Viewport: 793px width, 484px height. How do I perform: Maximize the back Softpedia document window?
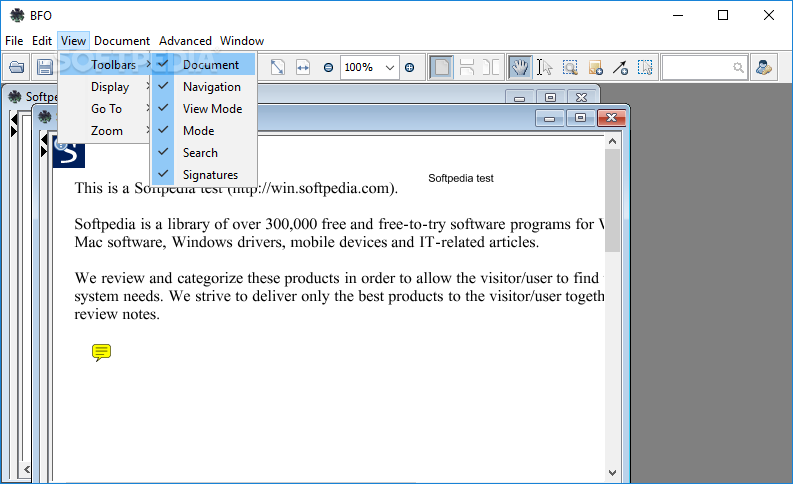coord(550,98)
